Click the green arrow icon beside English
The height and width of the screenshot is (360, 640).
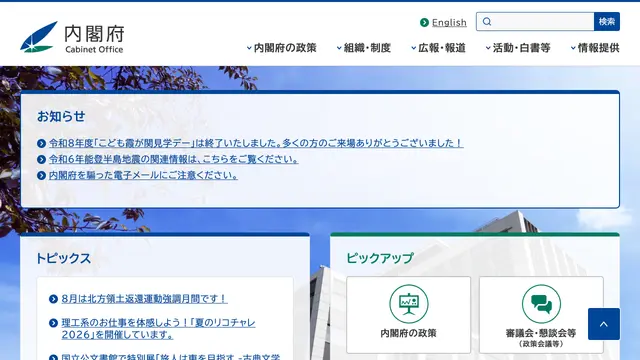424,22
